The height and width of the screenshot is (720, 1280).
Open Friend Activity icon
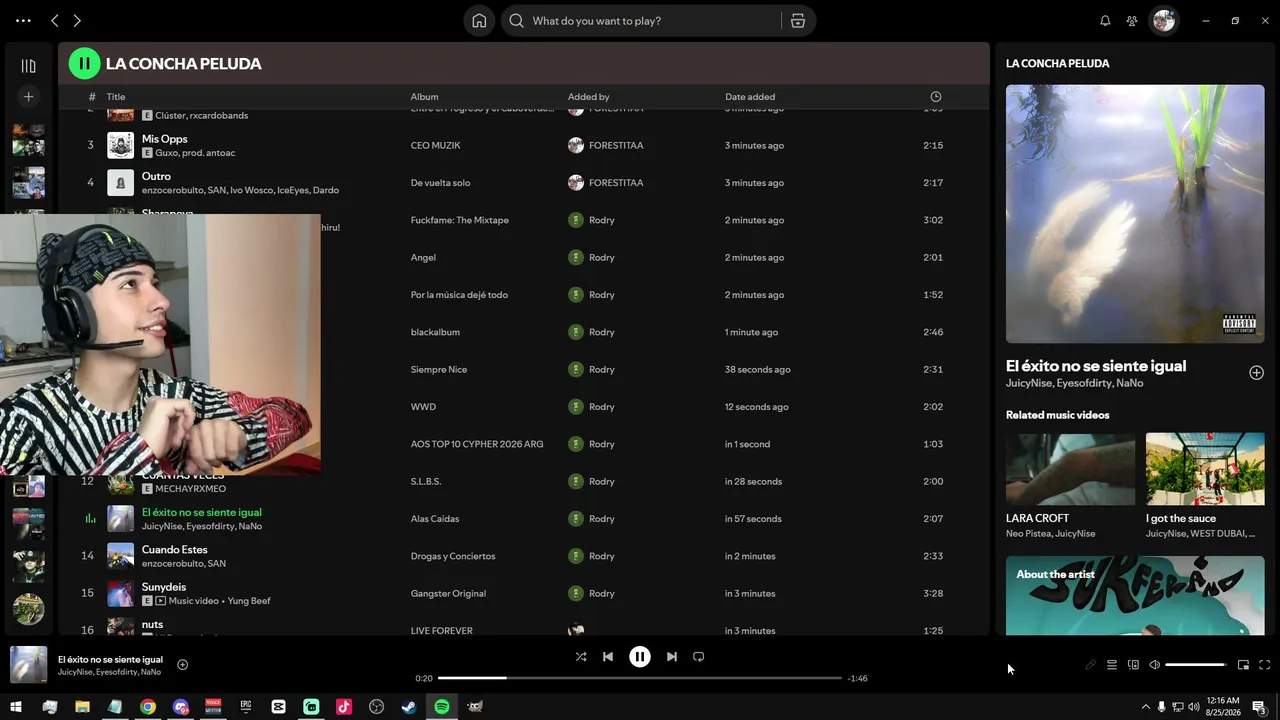point(1132,21)
